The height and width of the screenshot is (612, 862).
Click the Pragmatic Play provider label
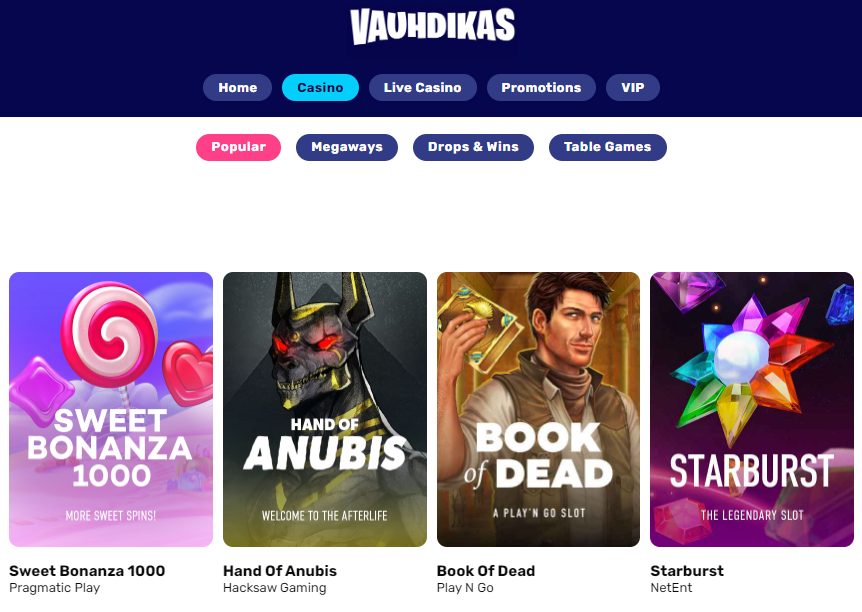coord(54,588)
